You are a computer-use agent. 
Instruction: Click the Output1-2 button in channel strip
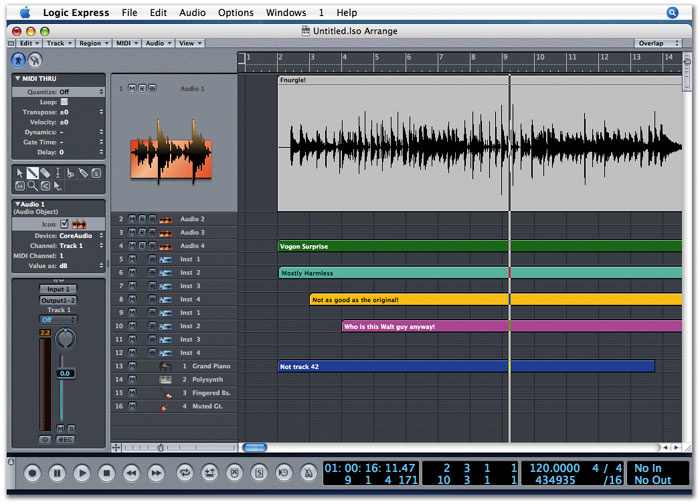[x=58, y=300]
